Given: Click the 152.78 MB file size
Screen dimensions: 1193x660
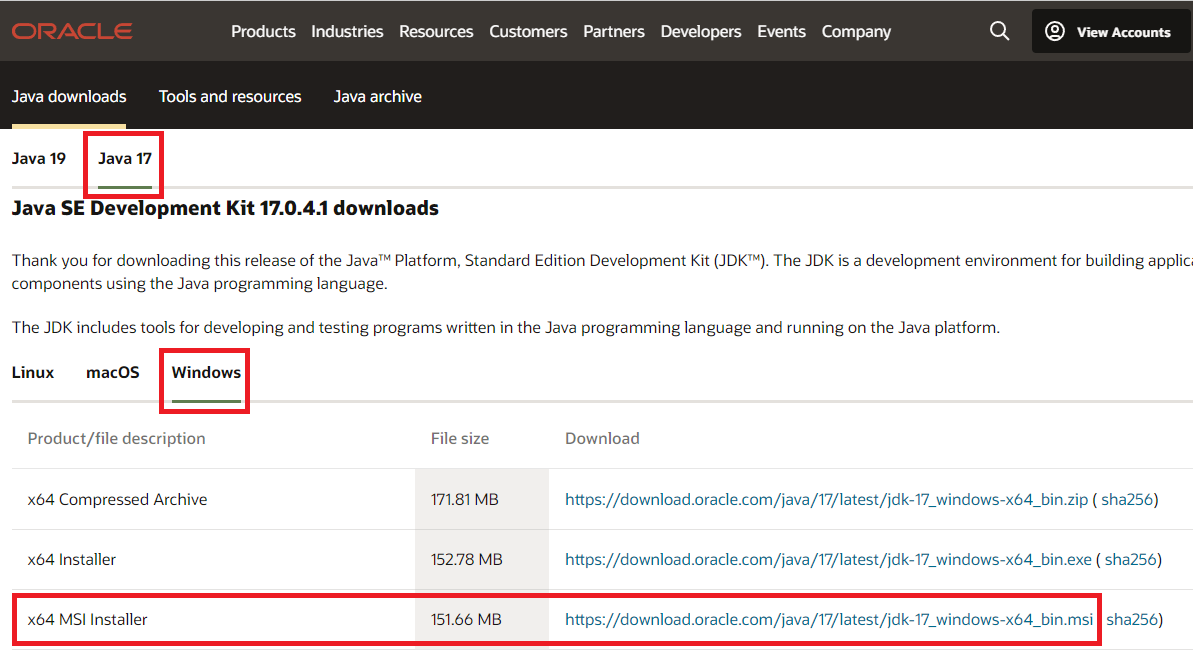Looking at the screenshot, I should (x=466, y=560).
